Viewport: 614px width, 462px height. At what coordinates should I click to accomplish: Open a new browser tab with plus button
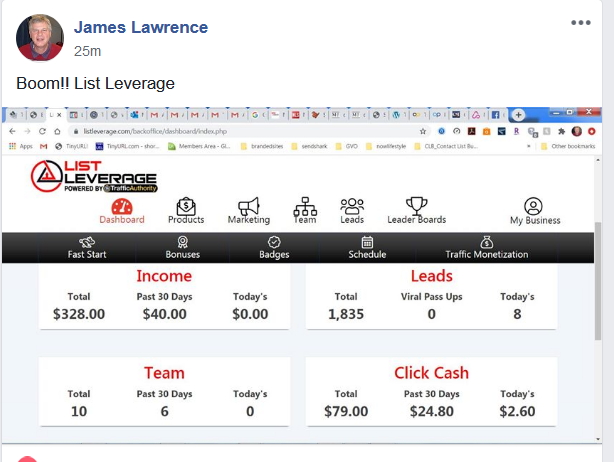coord(518,115)
